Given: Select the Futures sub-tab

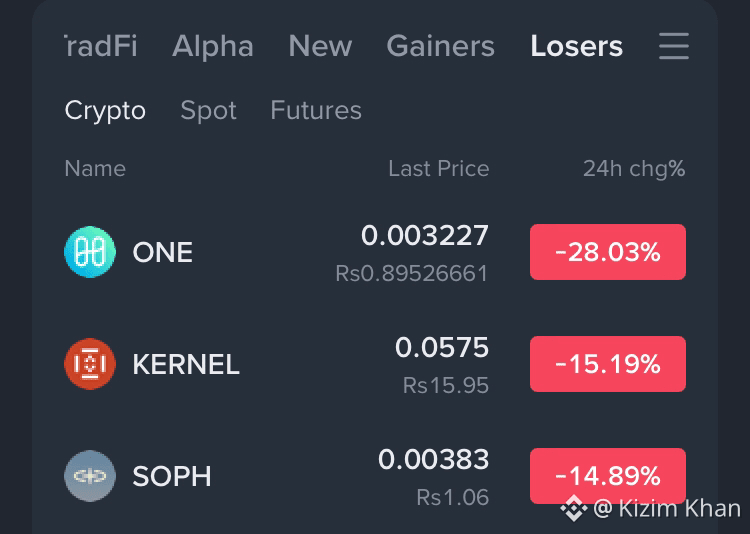Looking at the screenshot, I should click(316, 111).
